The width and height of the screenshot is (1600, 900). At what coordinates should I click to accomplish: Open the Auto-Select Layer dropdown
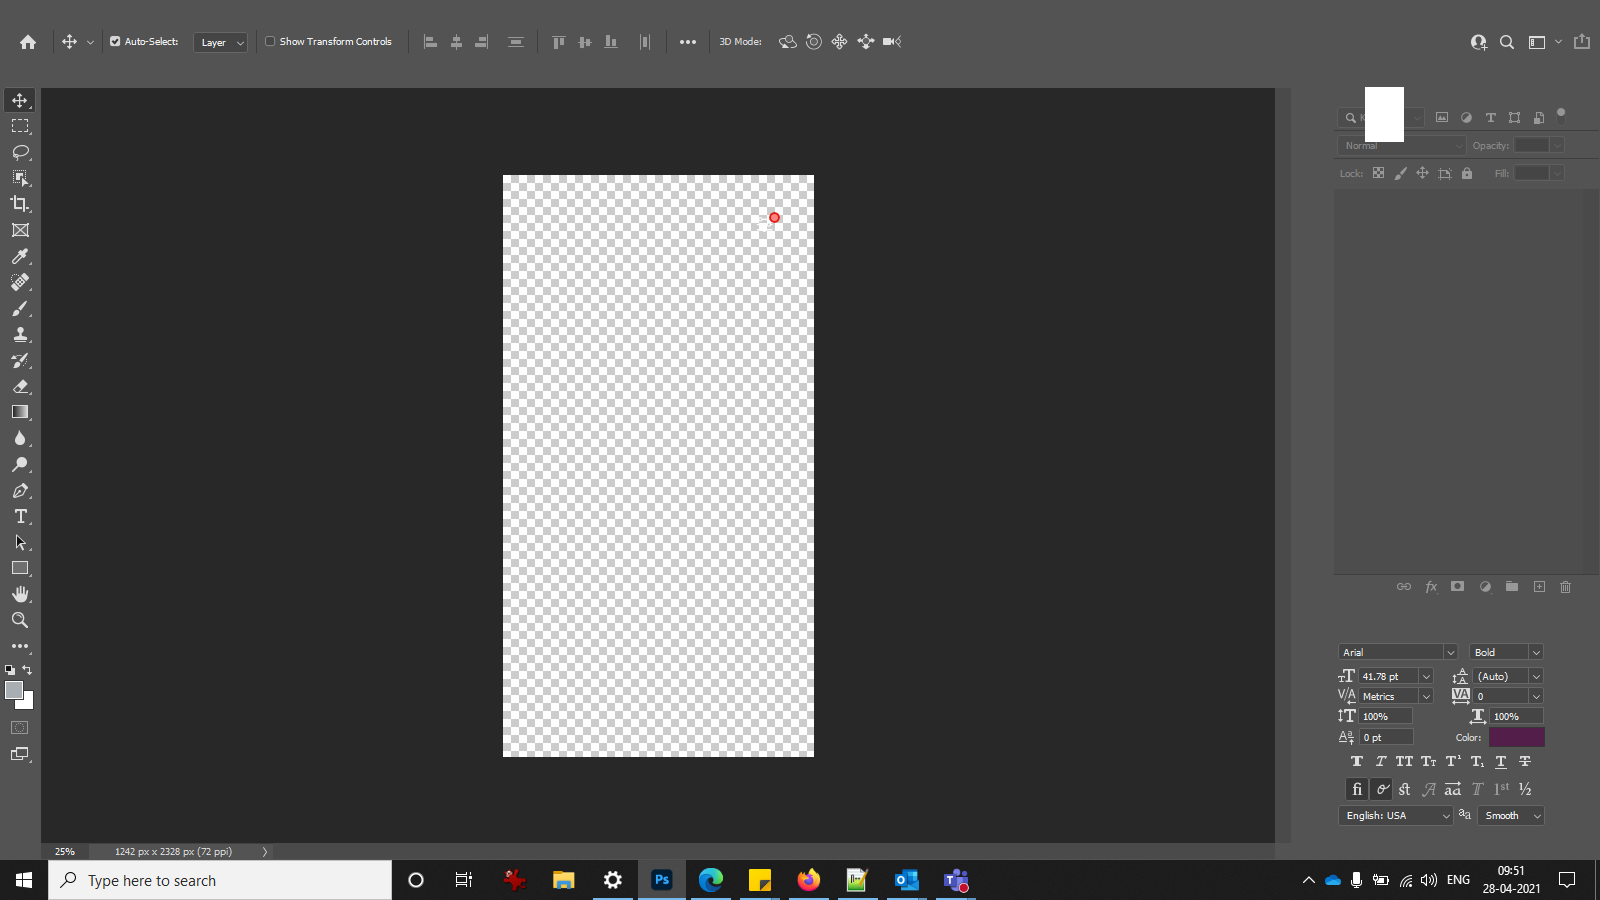220,42
